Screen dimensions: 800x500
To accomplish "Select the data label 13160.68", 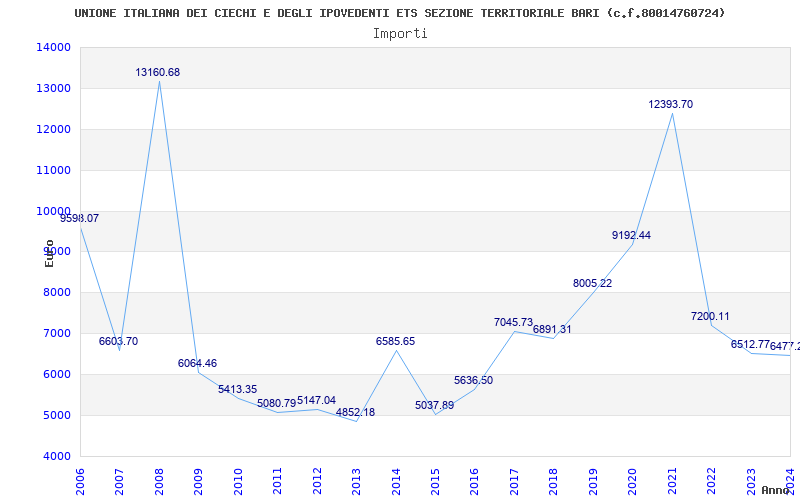I will (x=158, y=72).
